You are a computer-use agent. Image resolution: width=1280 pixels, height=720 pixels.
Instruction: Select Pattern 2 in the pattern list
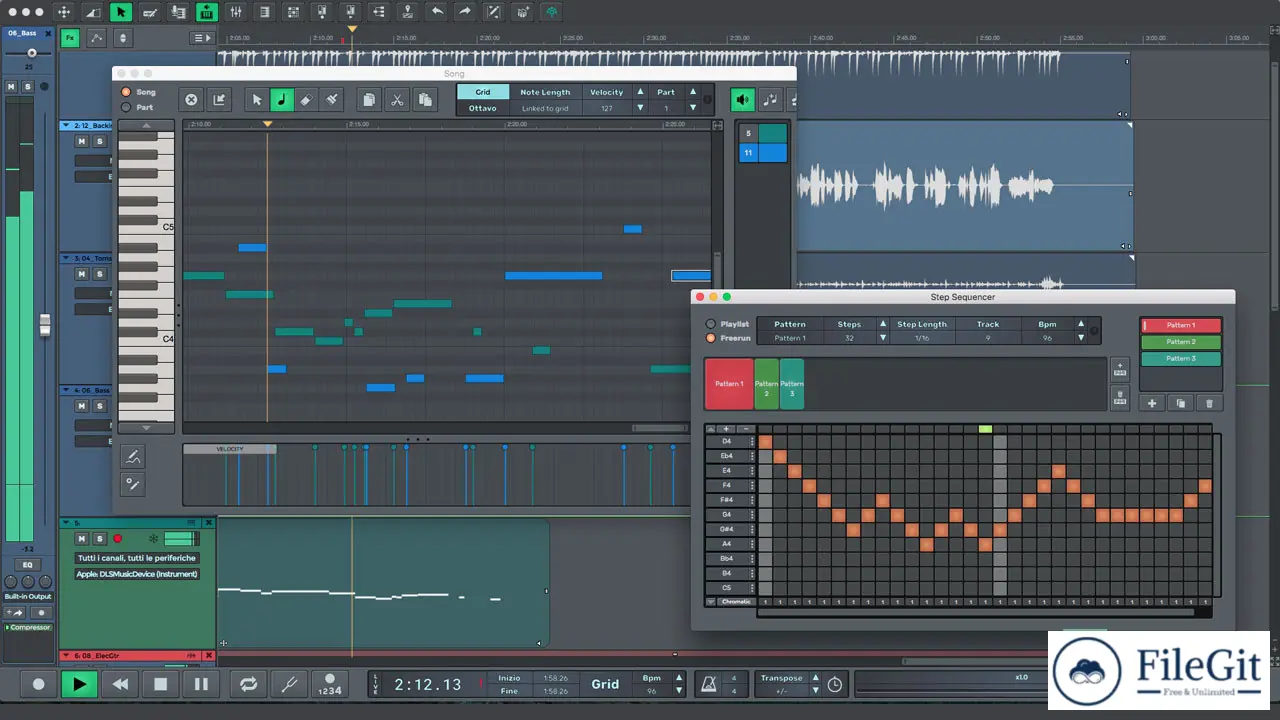coord(1181,342)
